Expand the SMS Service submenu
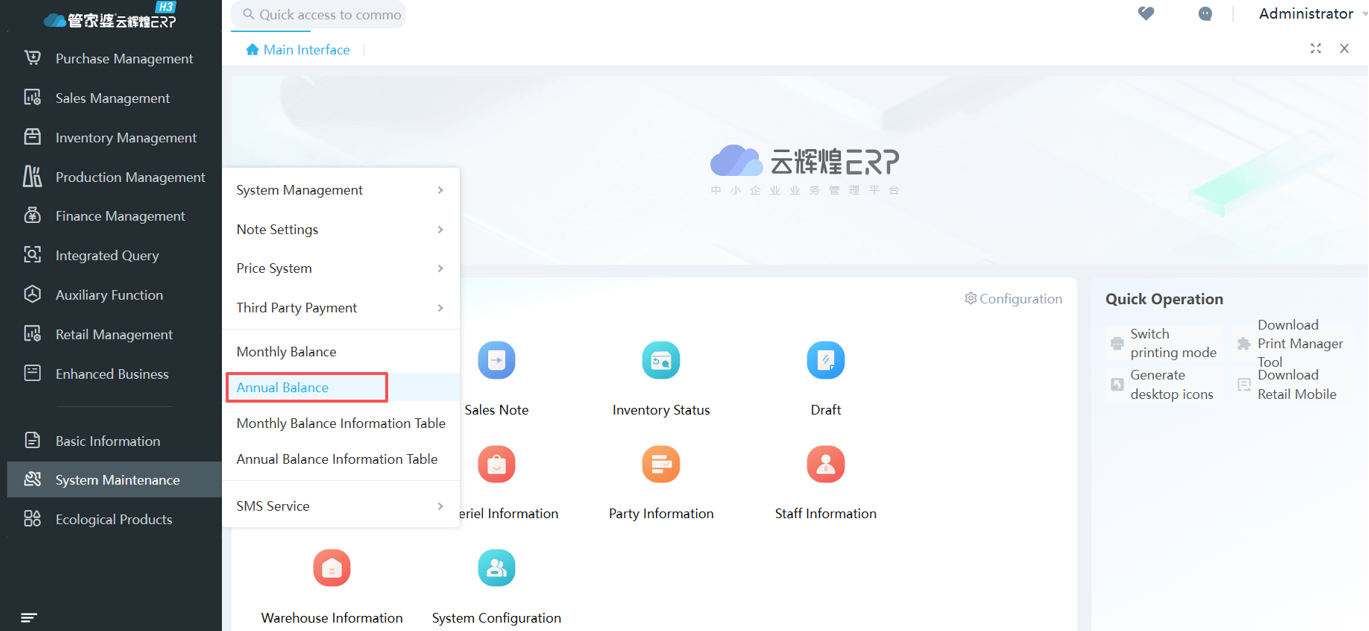The height and width of the screenshot is (631, 1369). pyautogui.click(x=340, y=506)
